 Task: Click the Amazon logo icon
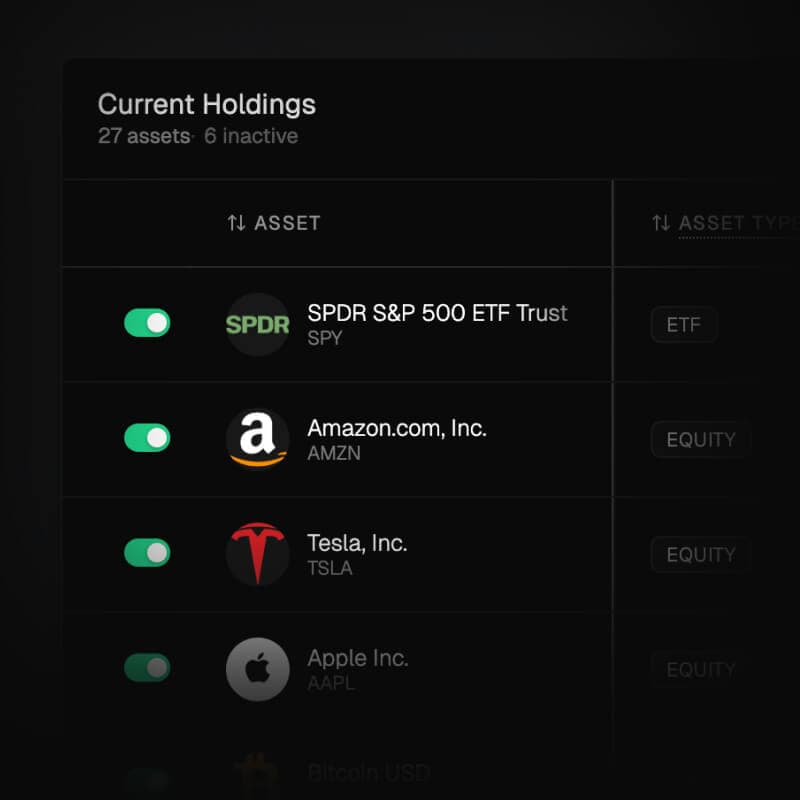coord(257,439)
